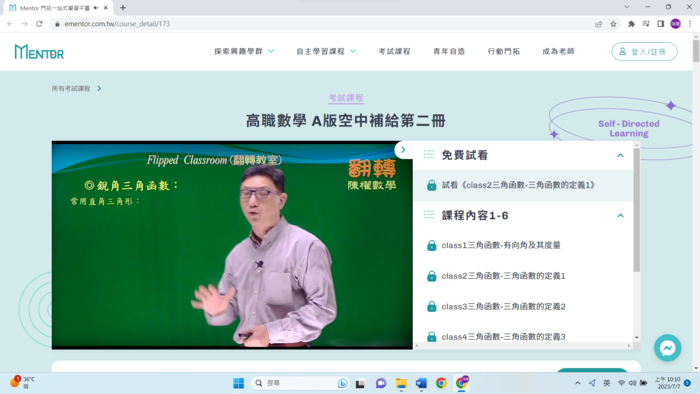Click the course video player
The height and width of the screenshot is (394, 700).
(x=232, y=245)
